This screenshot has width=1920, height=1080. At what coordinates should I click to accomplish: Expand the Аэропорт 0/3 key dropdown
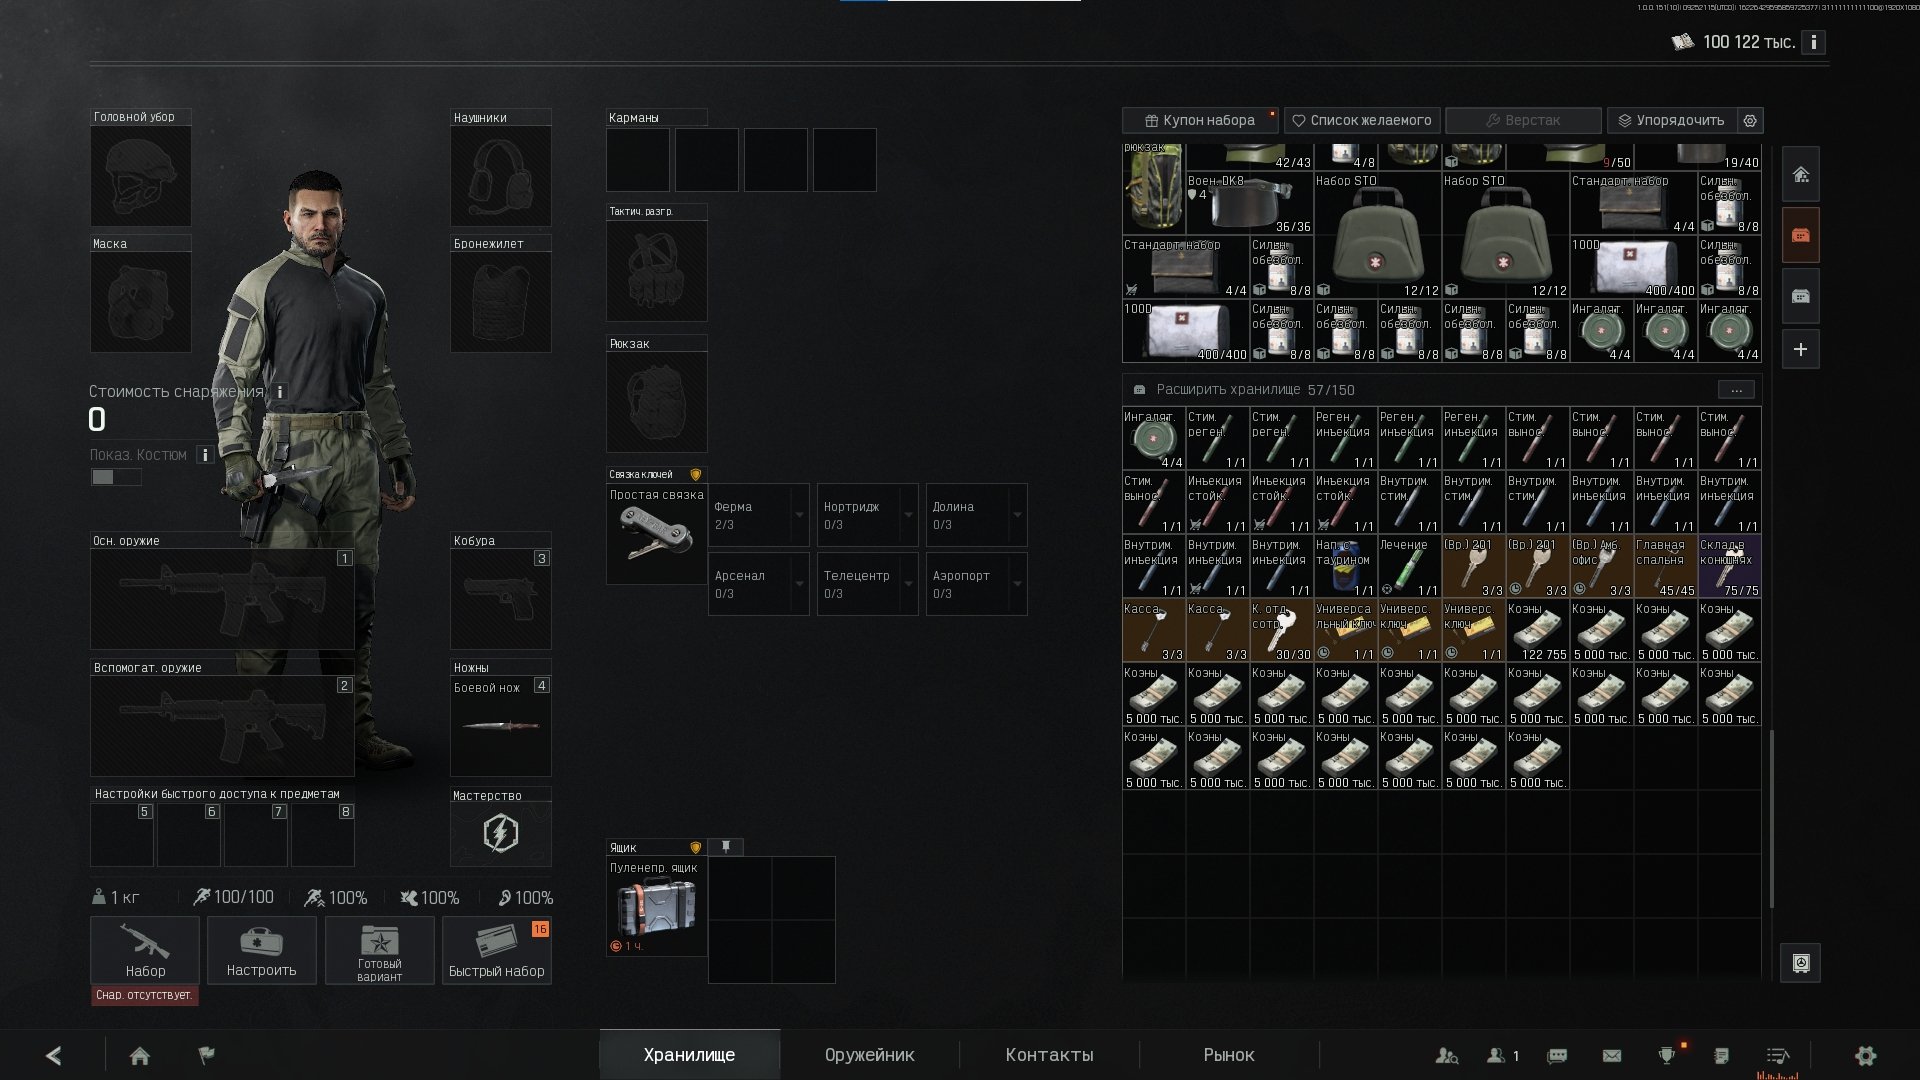coord(1018,584)
